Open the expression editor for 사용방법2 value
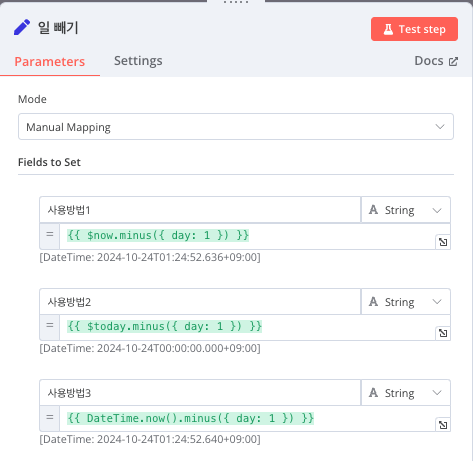 point(443,333)
